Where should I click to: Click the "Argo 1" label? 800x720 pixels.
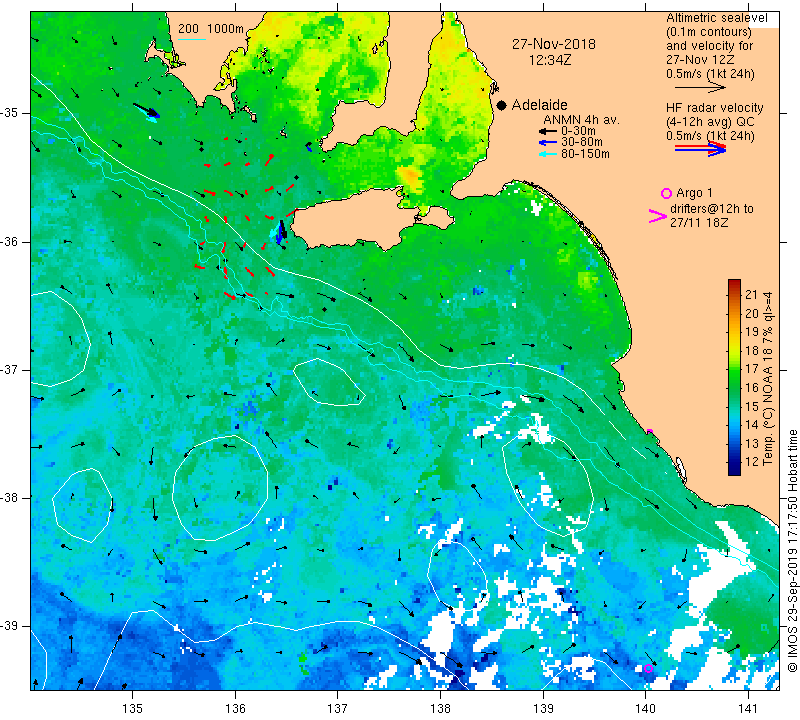[x=694, y=193]
